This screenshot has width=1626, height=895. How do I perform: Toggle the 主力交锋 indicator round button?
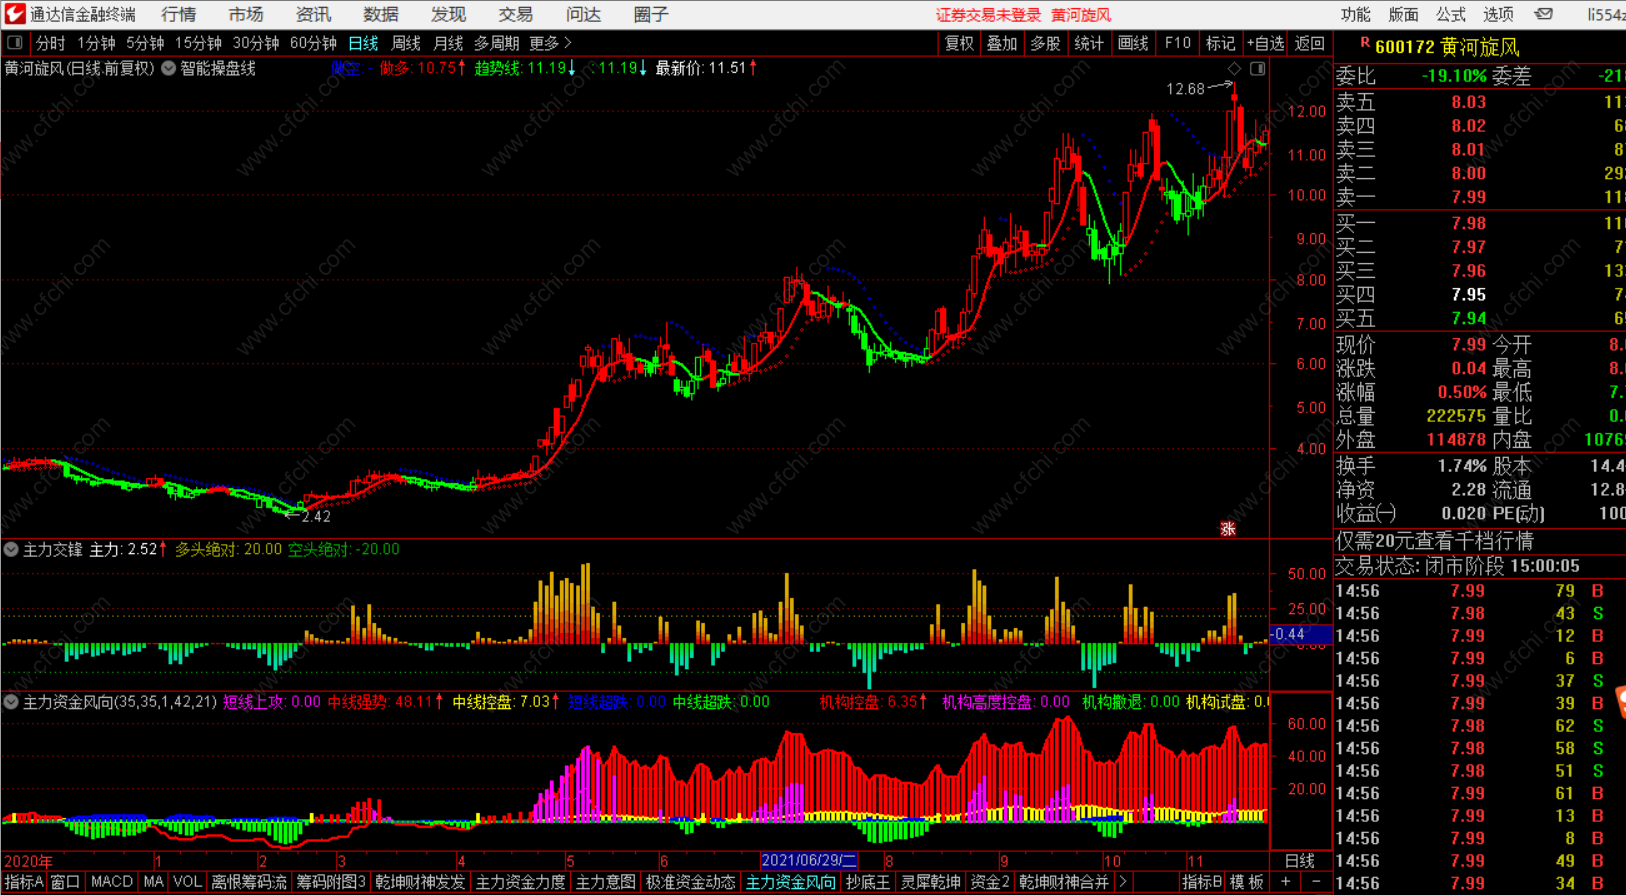(x=11, y=550)
